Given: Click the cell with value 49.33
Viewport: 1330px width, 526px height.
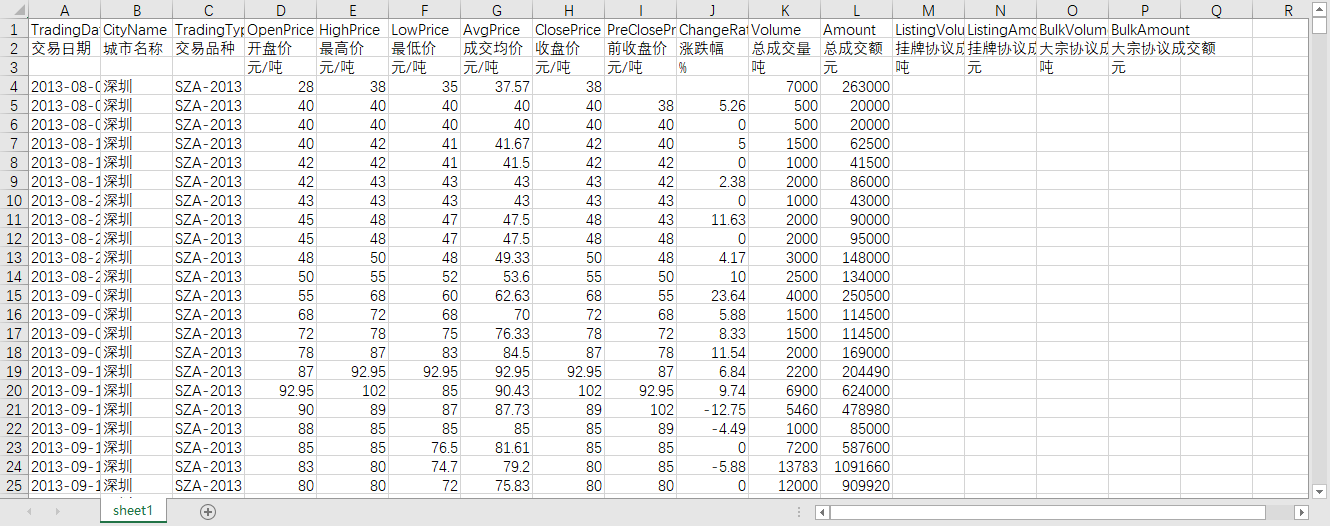Looking at the screenshot, I should tap(496, 257).
